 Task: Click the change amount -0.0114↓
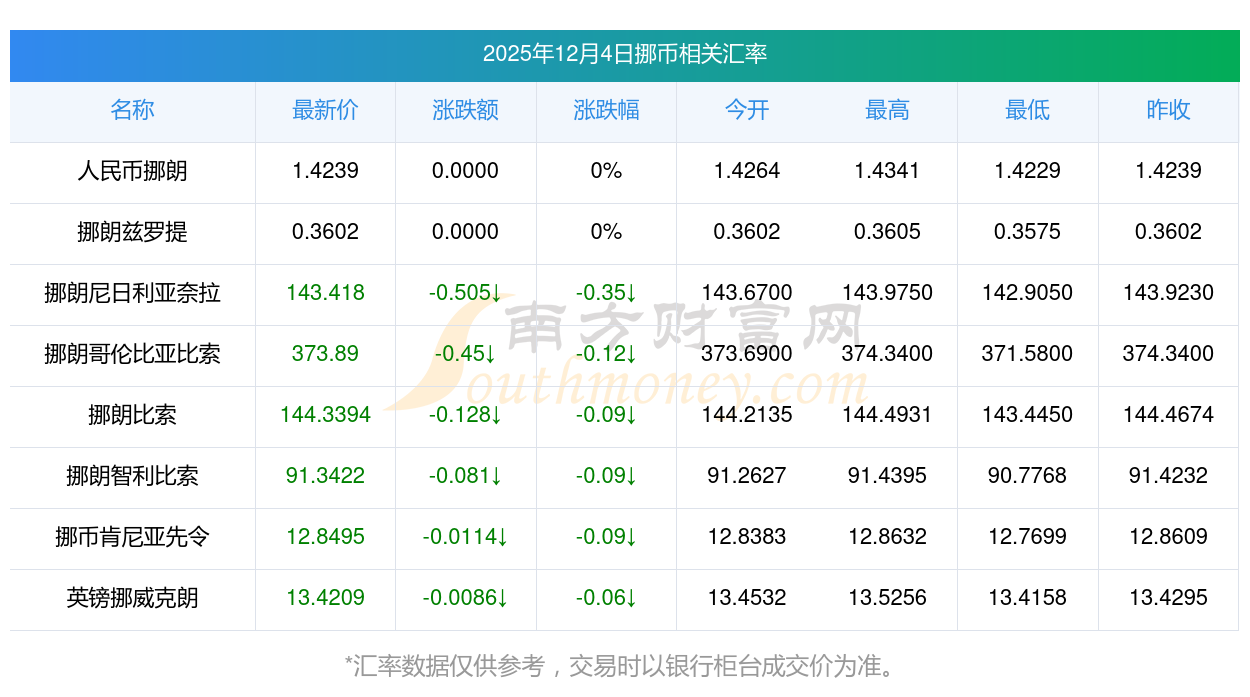[x=466, y=537]
